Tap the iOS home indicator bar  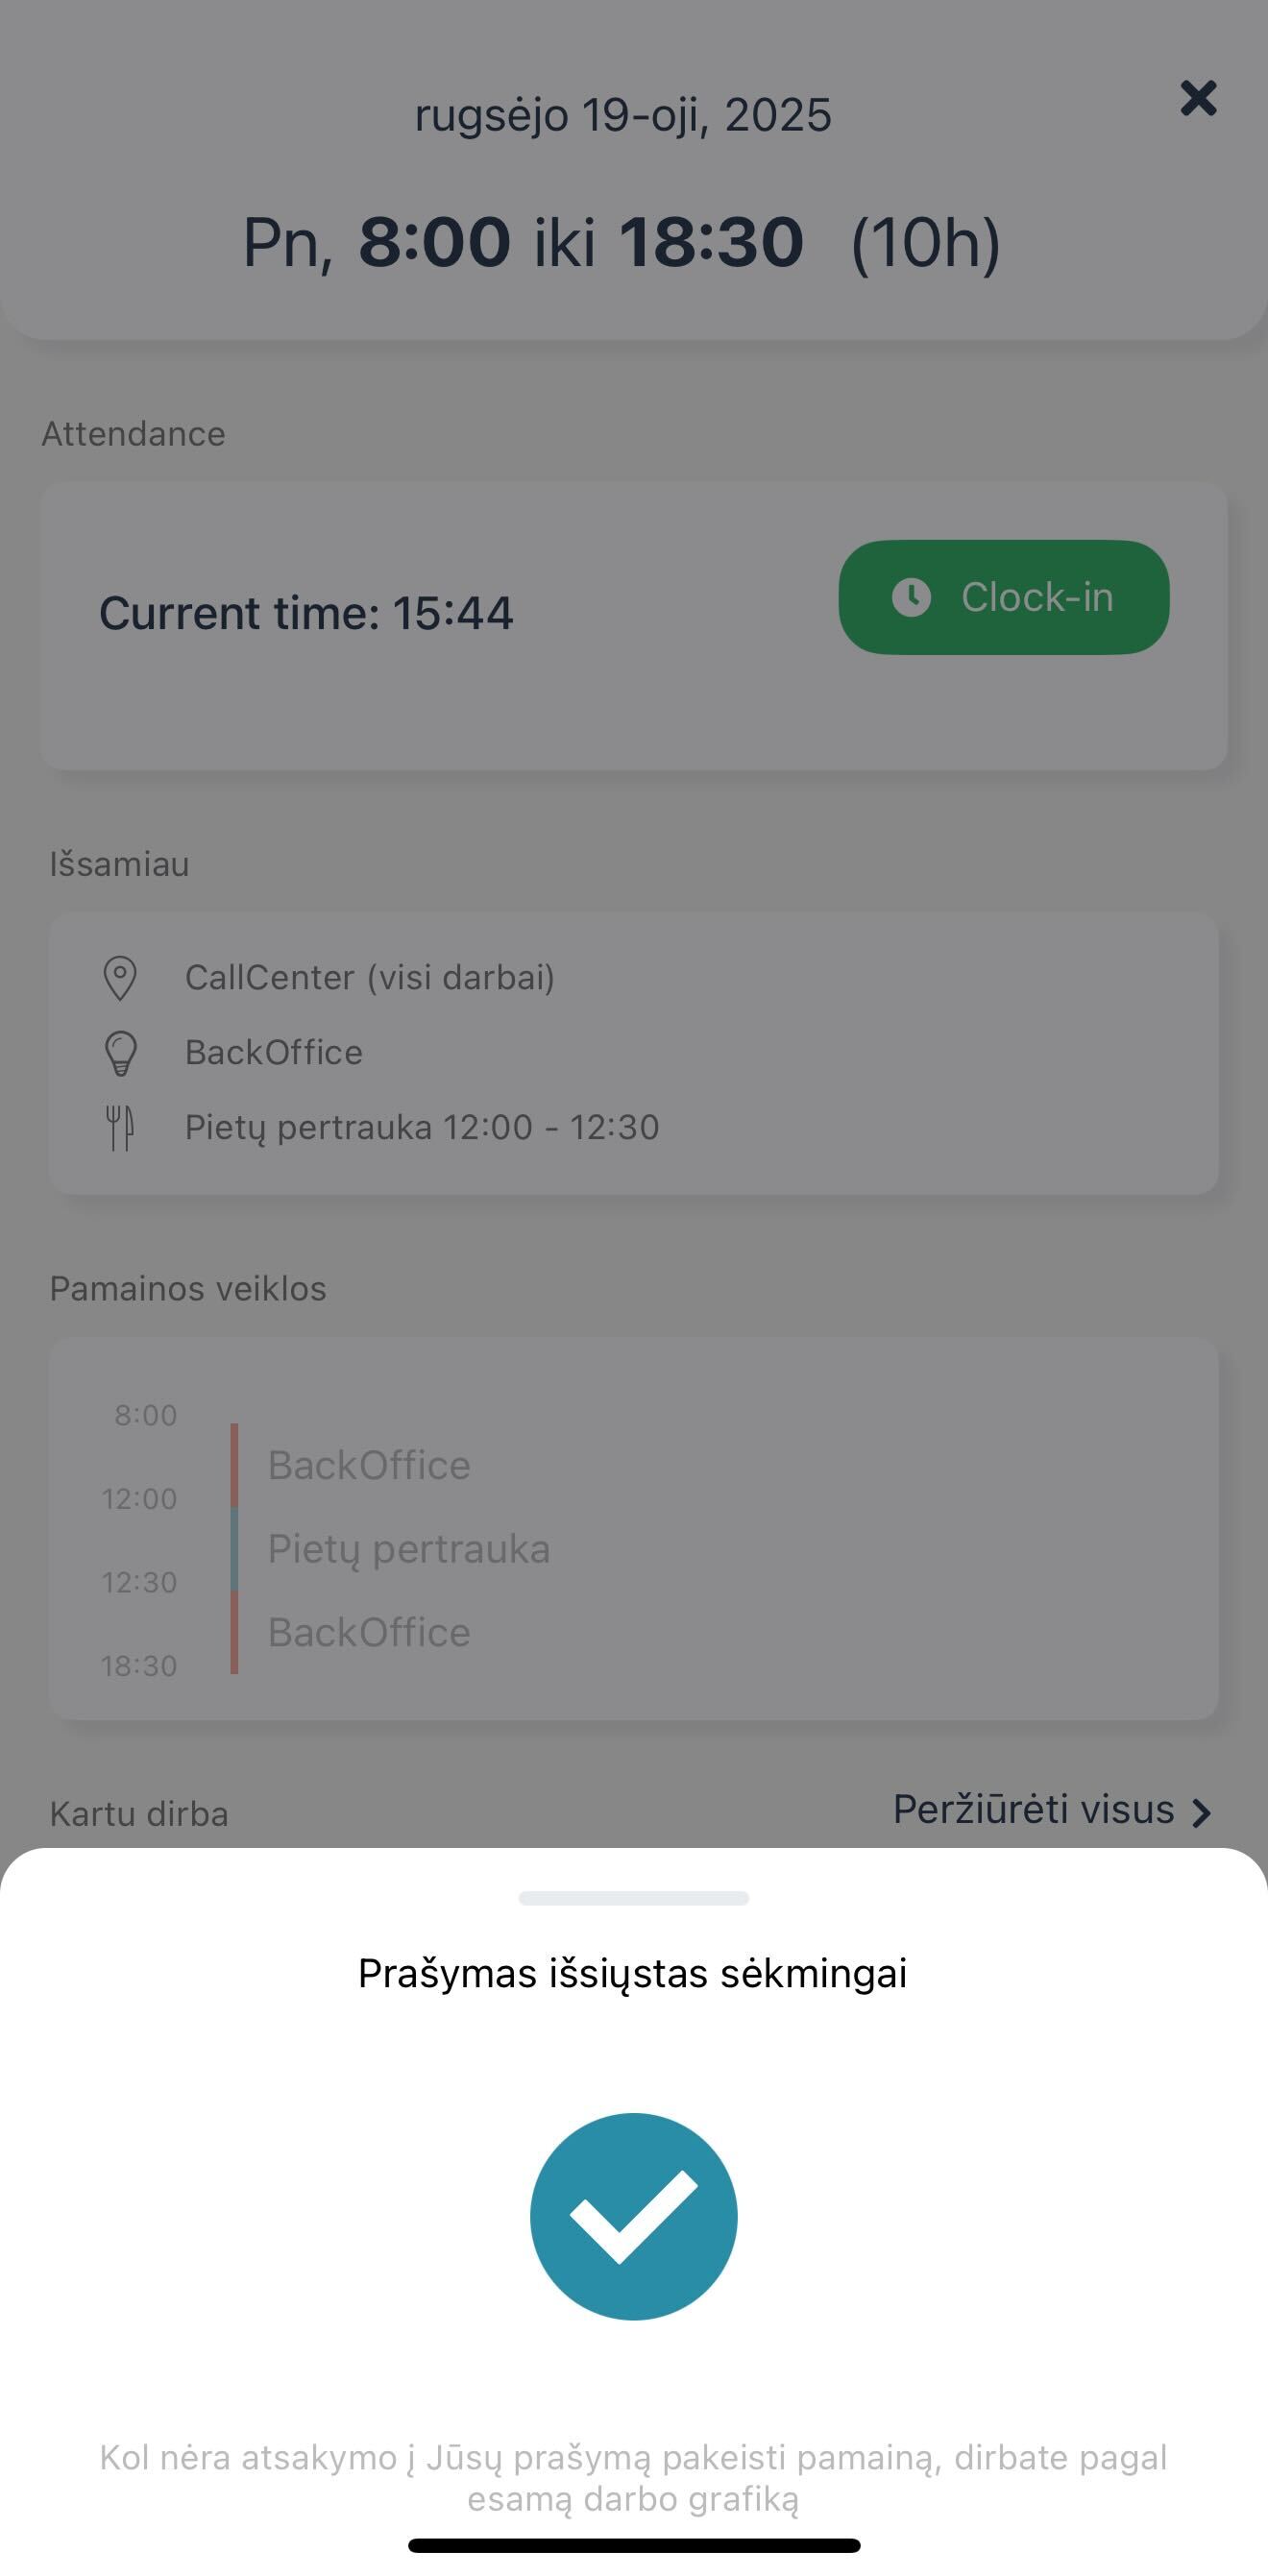coord(634,2545)
